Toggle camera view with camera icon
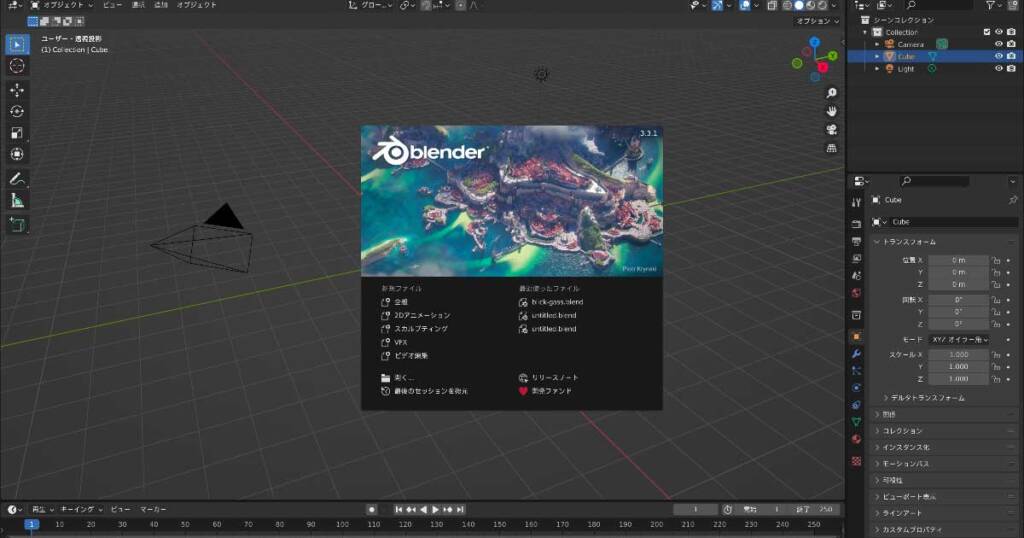1024x538 pixels. point(831,130)
